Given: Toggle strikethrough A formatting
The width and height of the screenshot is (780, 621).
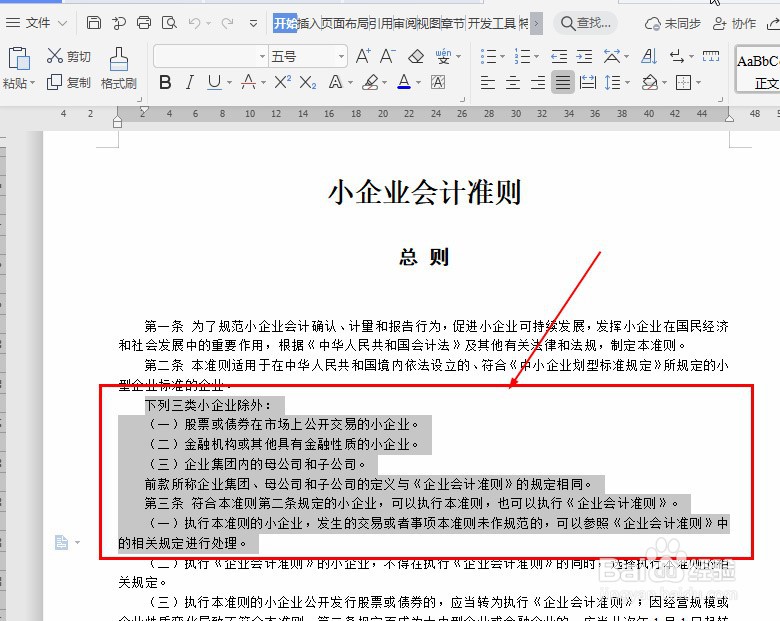Looking at the screenshot, I should click(248, 82).
